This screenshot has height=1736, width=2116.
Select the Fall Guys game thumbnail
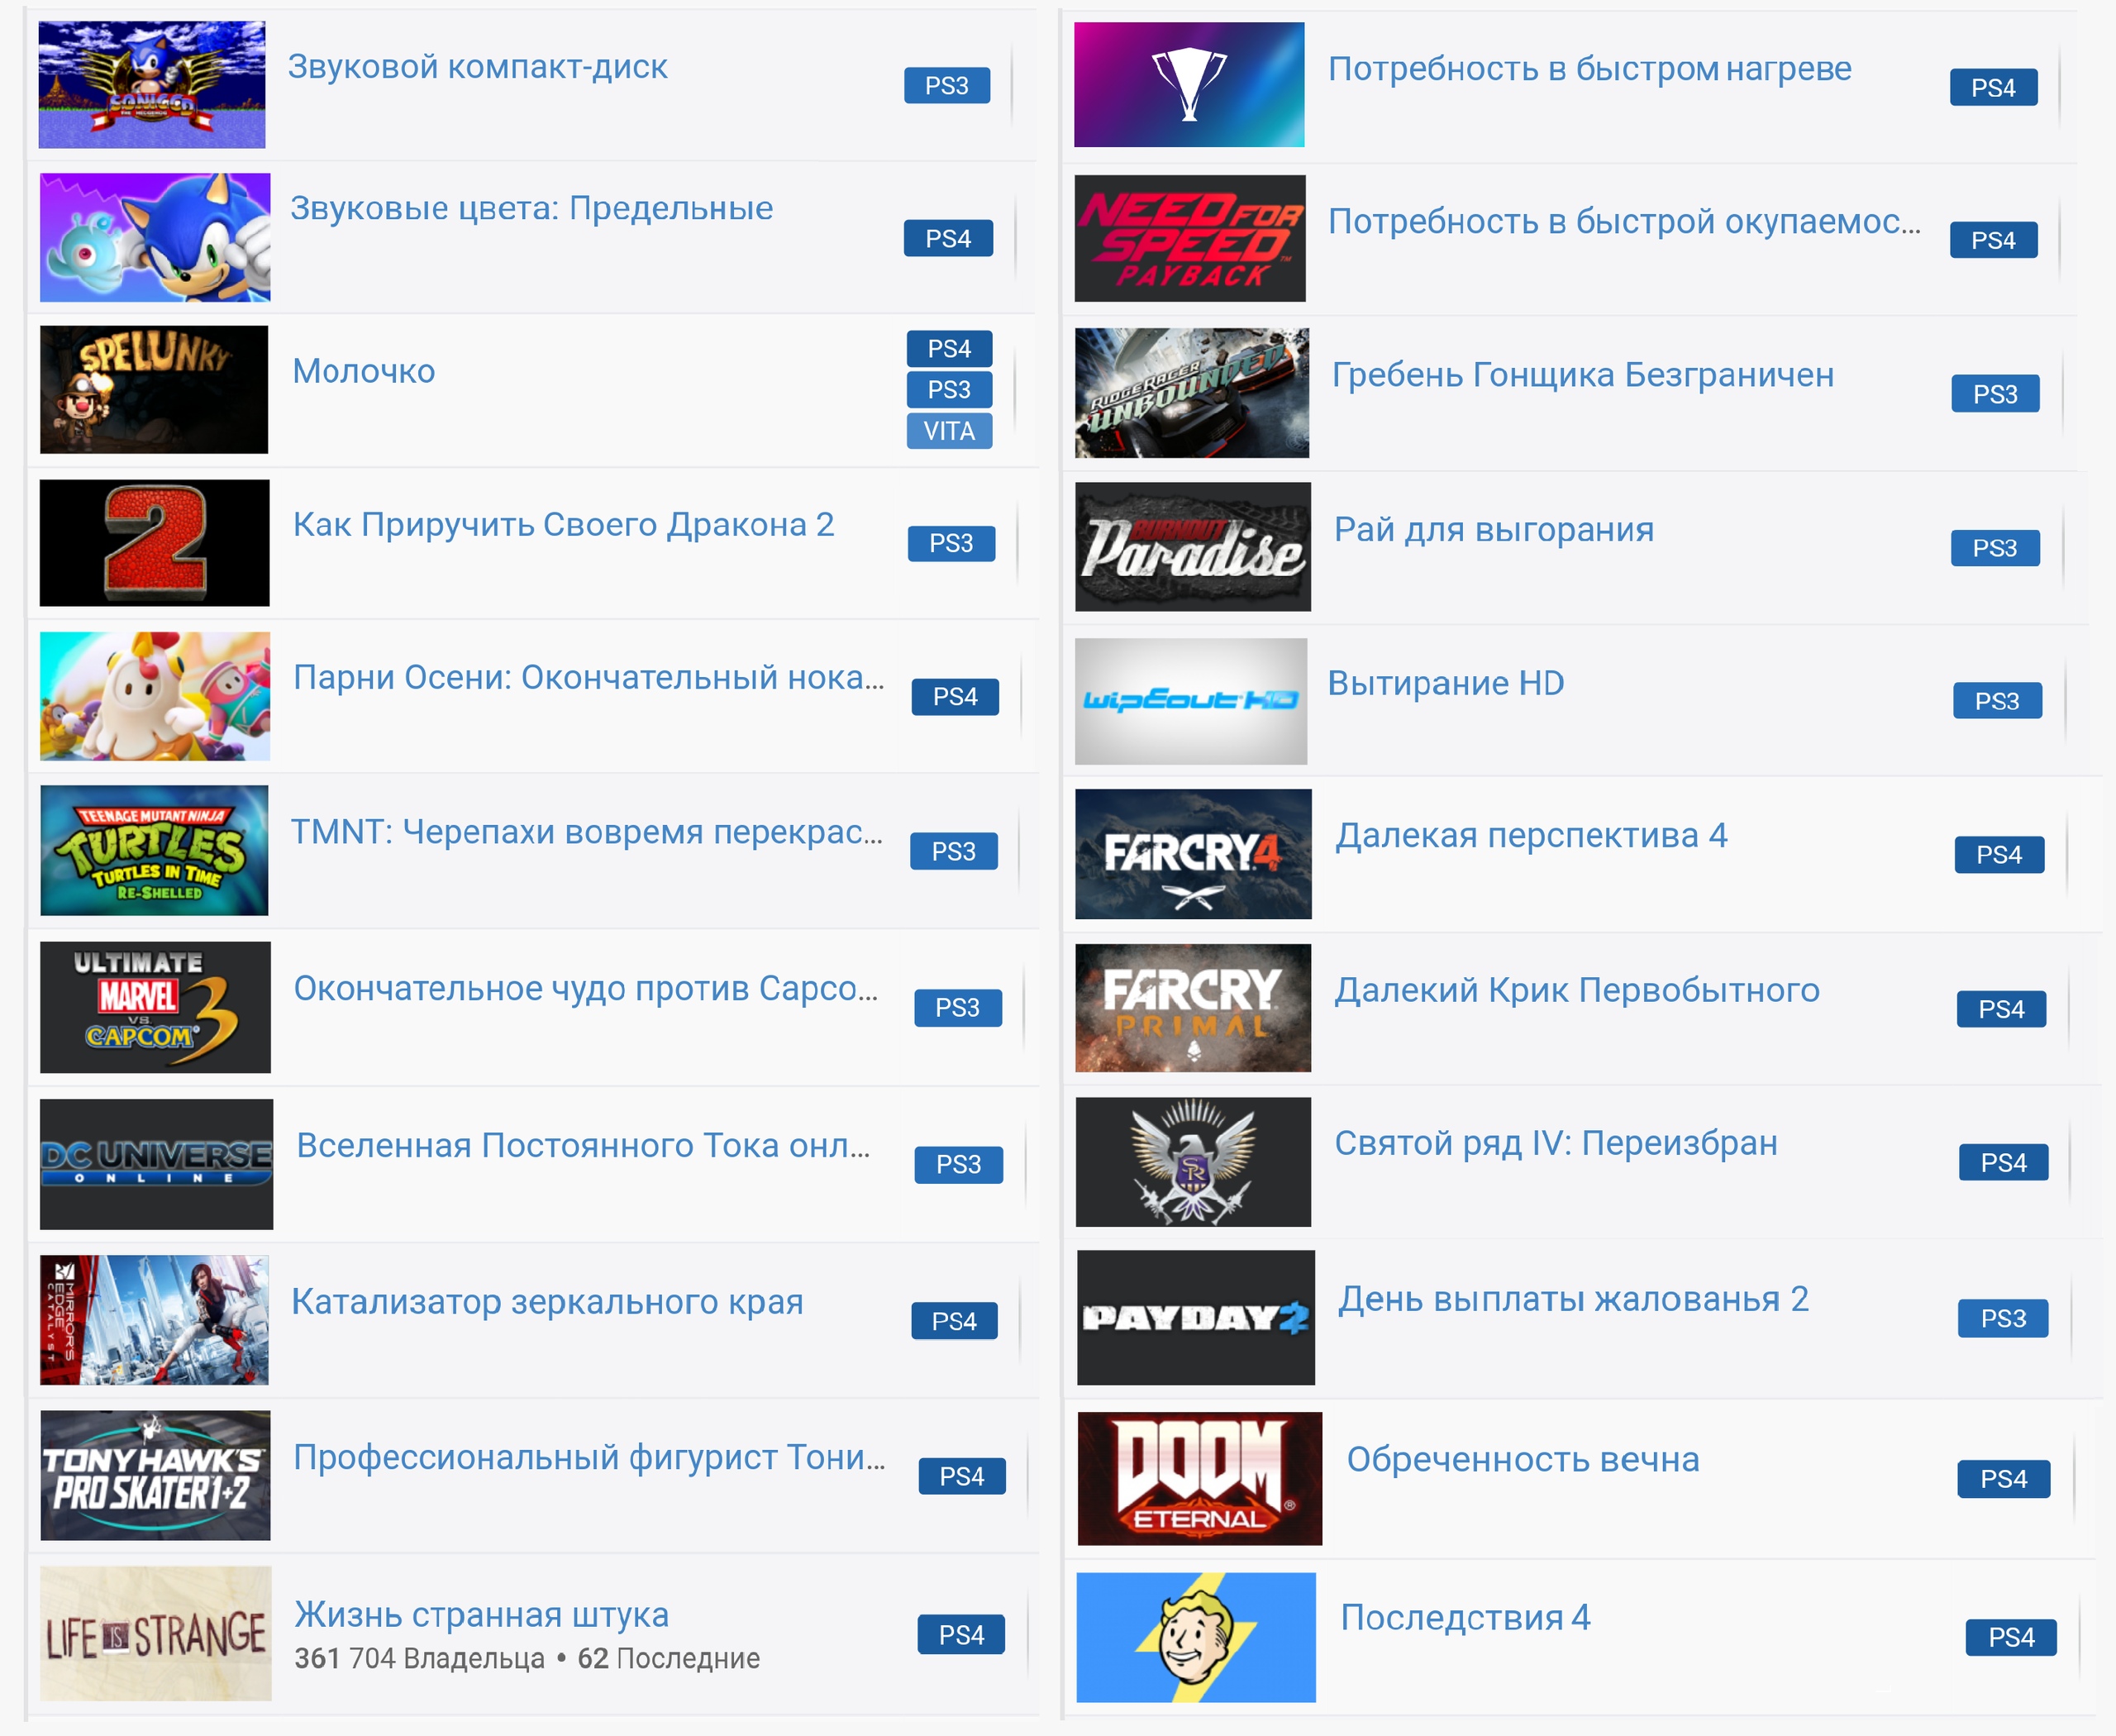155,696
